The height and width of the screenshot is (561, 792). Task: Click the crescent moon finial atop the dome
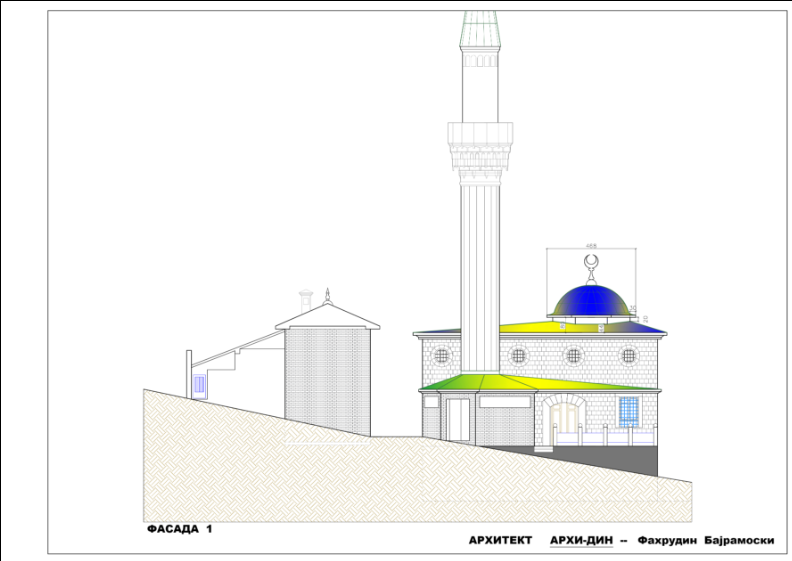(x=592, y=263)
